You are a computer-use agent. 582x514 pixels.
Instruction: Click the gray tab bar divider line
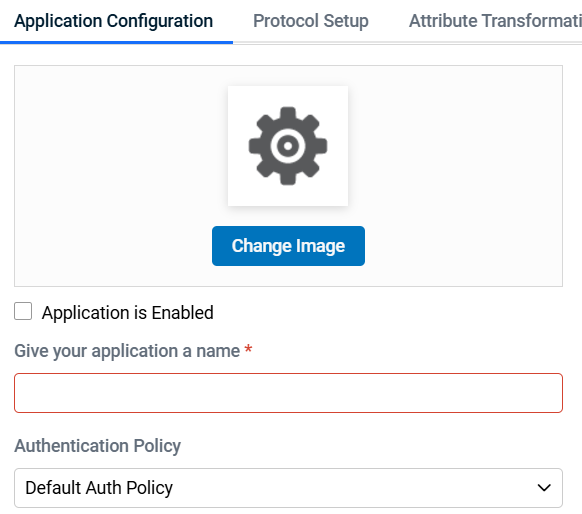[x=407, y=43]
